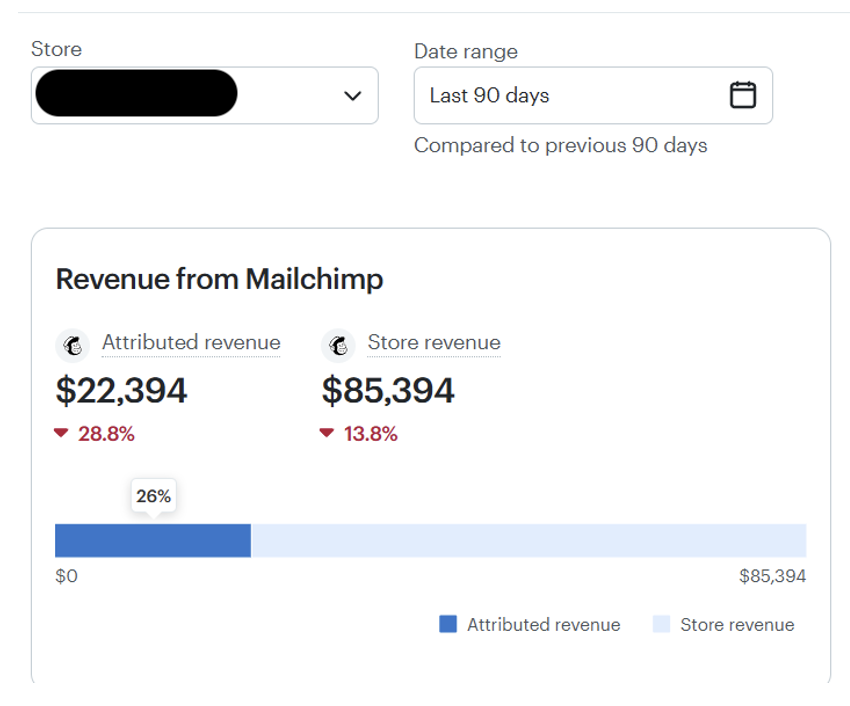Open the Store selection combo box
The height and width of the screenshot is (706, 850).
(204, 96)
